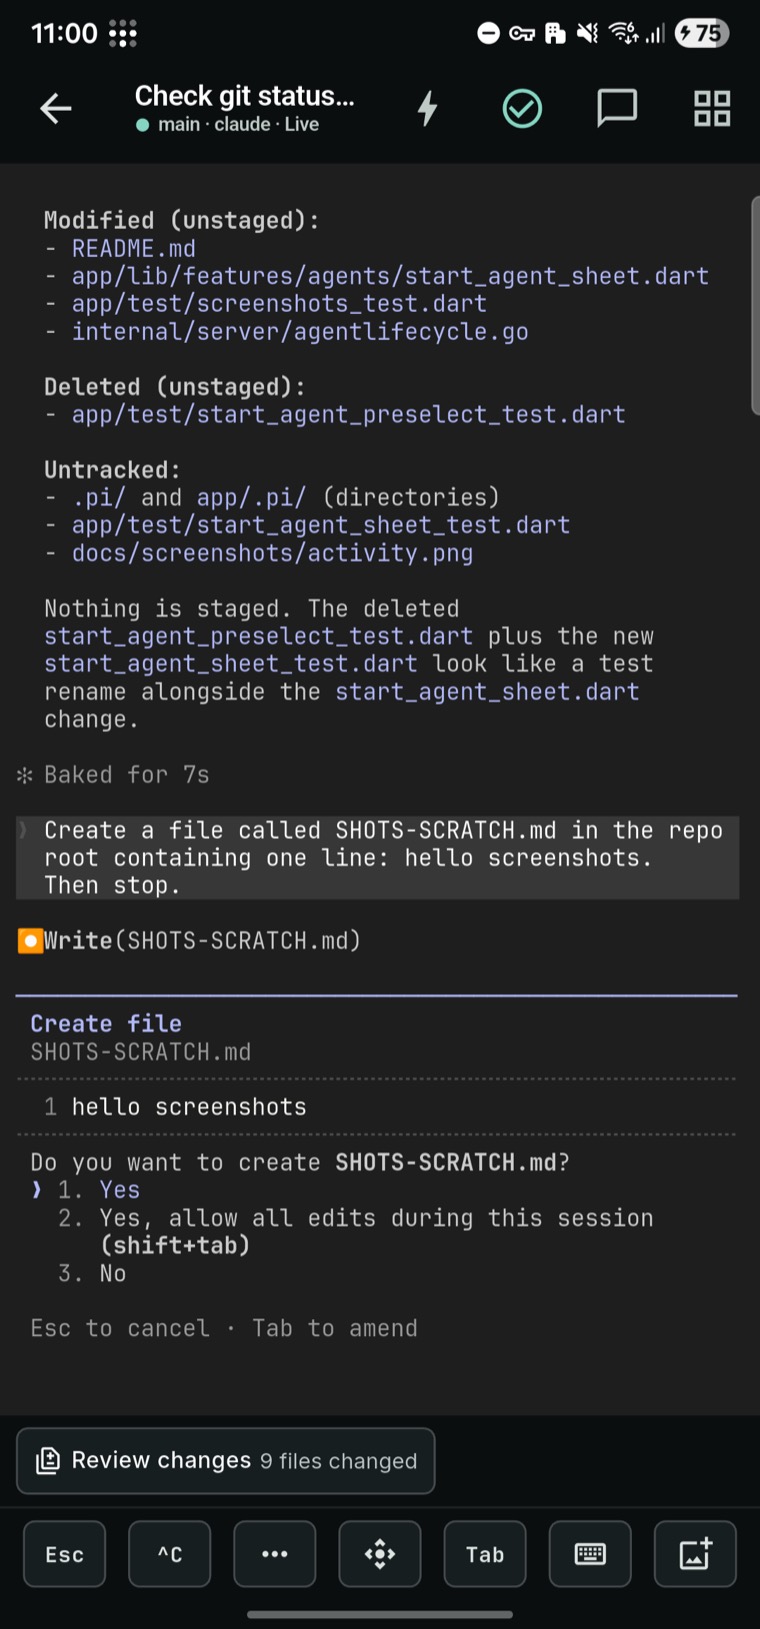Tap the green checkmark circle icon
Image resolution: width=760 pixels, height=1629 pixels.
(x=522, y=109)
